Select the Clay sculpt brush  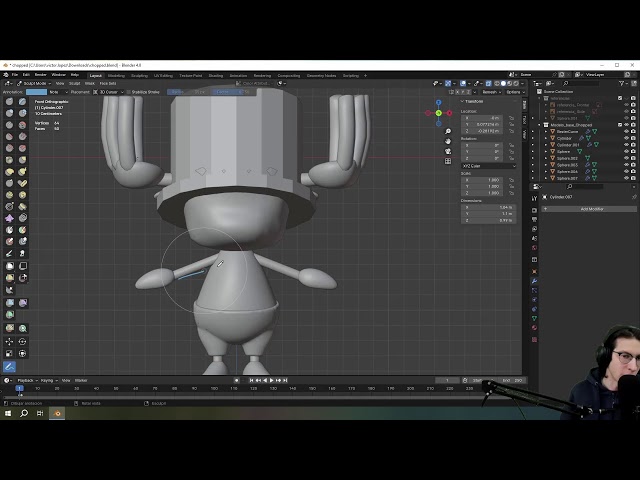point(9,113)
